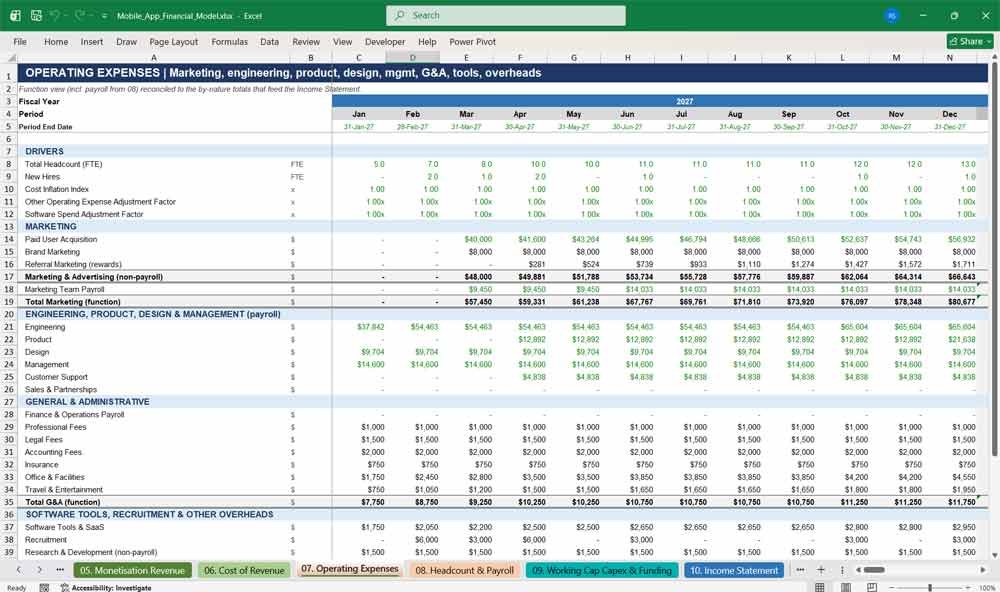The image size is (1000, 592).
Task: Click the previous sheet navigation arrow
Action: 18,570
